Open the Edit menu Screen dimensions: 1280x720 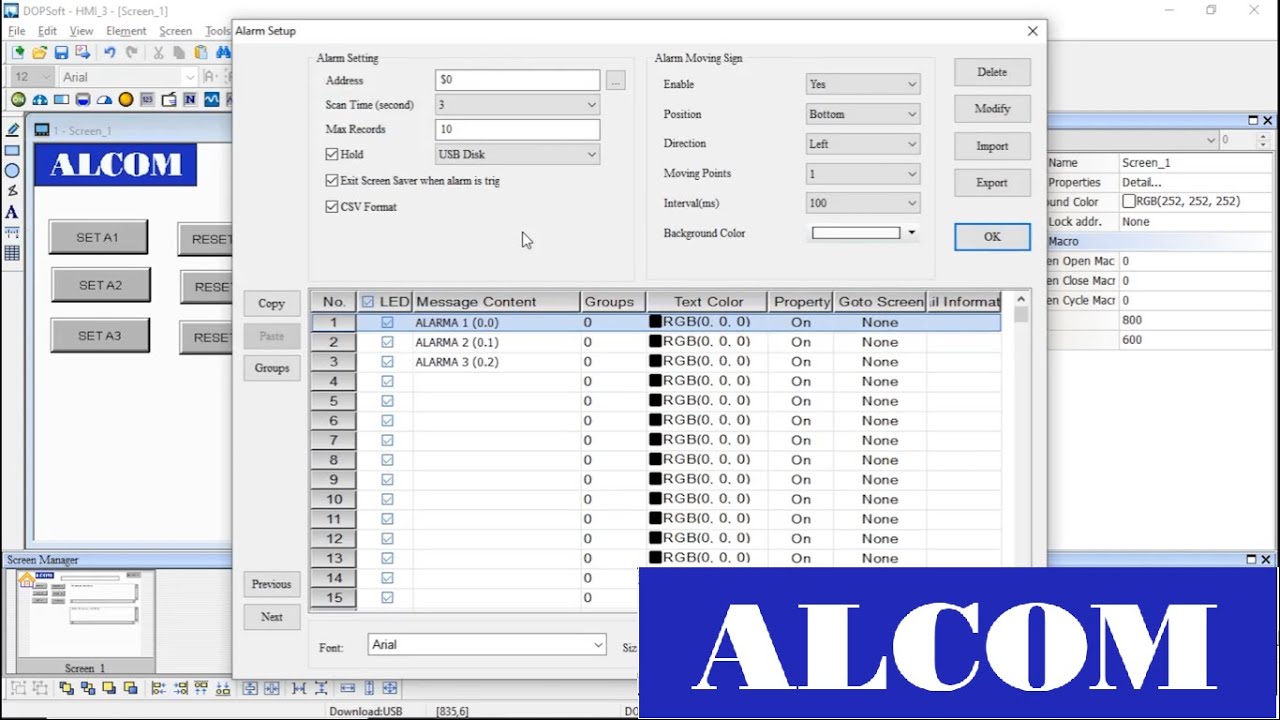click(x=47, y=31)
